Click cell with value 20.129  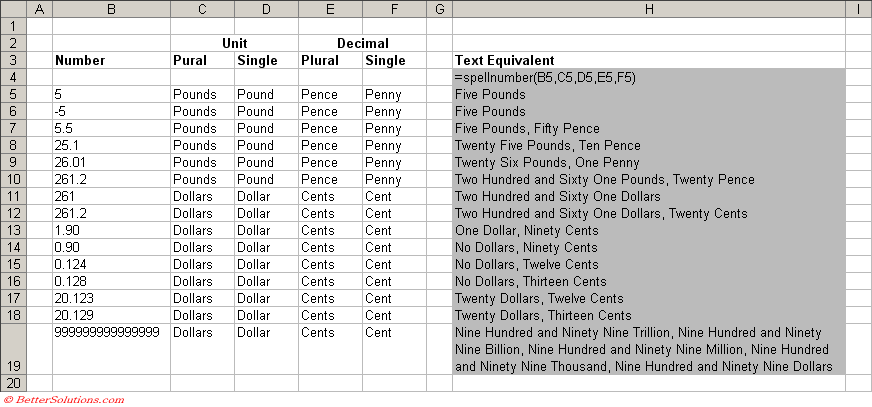pyautogui.click(x=110, y=315)
